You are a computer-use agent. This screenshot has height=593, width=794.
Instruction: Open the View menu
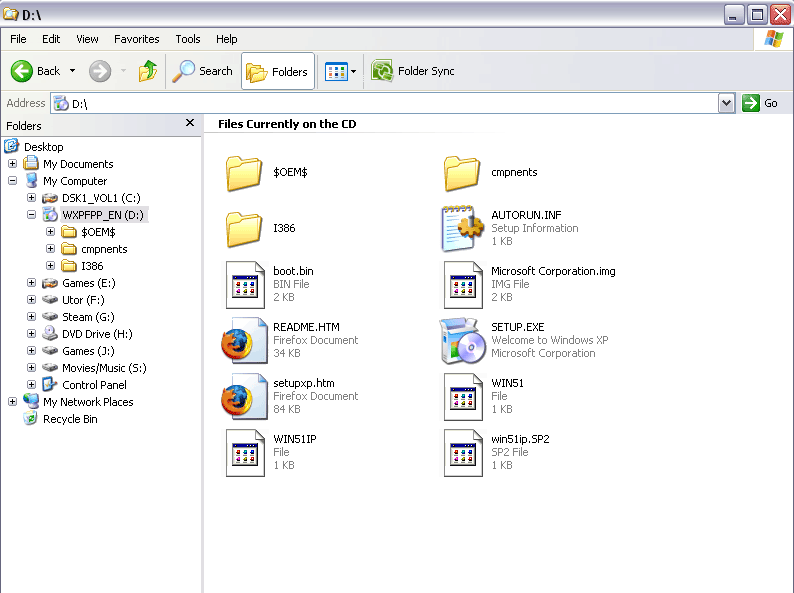[x=87, y=39]
